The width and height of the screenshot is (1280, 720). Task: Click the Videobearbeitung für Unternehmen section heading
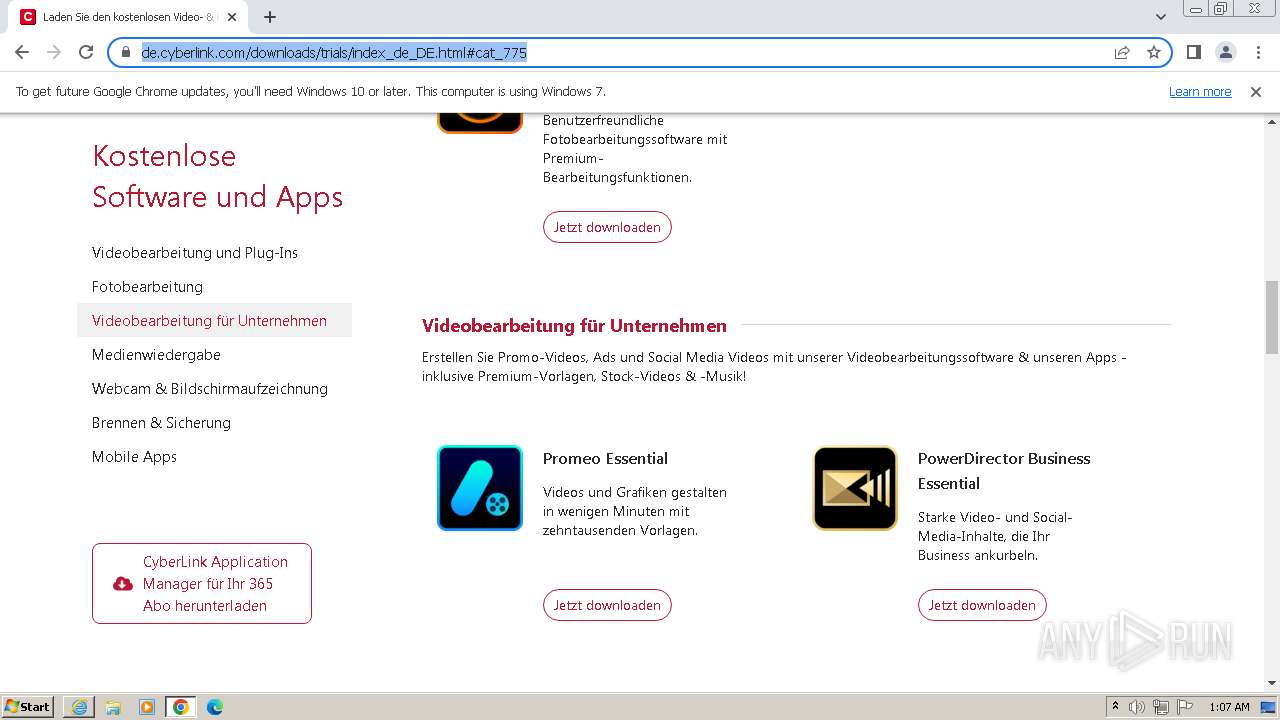point(574,326)
